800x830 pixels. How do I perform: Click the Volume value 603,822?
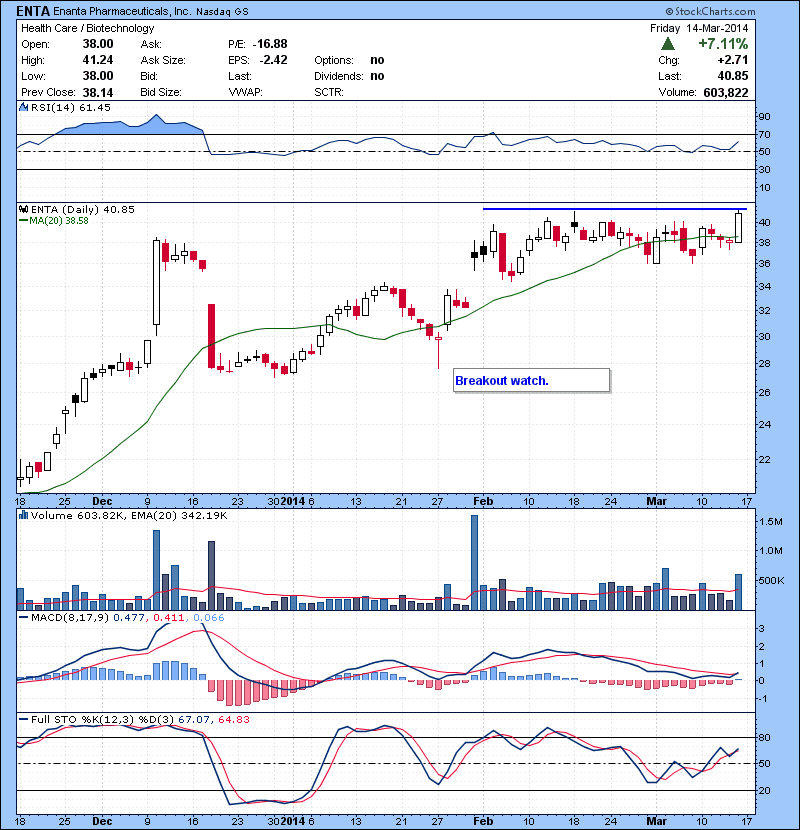click(x=726, y=93)
